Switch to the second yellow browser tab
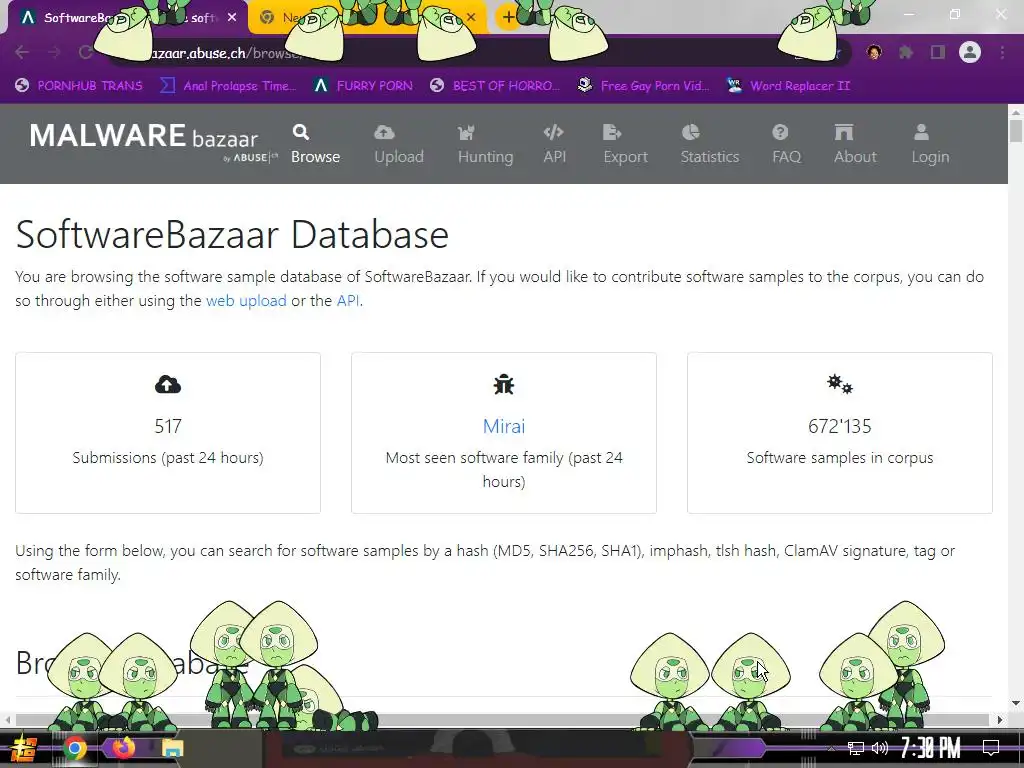The width and height of the screenshot is (1024, 768). (367, 18)
